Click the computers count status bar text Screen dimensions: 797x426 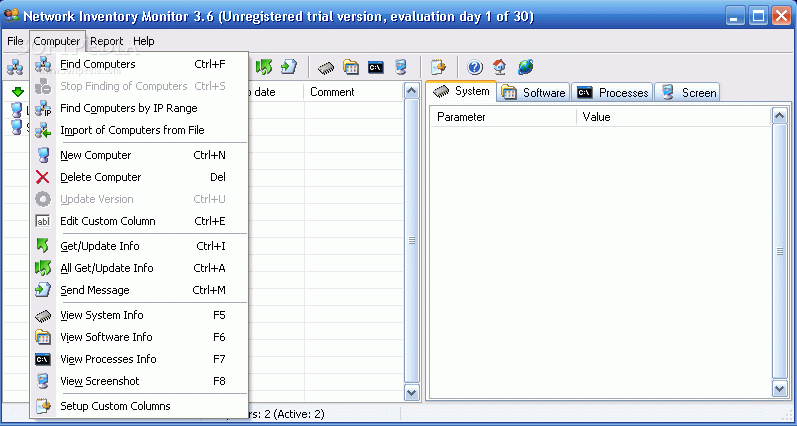coord(287,414)
